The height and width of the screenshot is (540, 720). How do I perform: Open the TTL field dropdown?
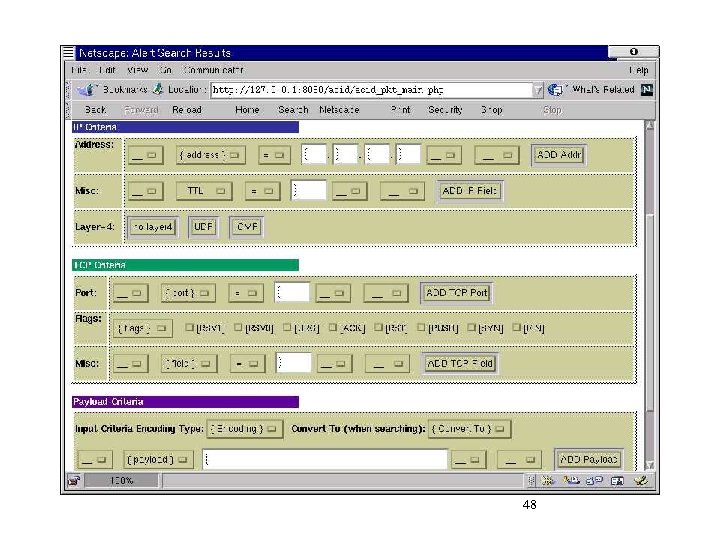204,191
